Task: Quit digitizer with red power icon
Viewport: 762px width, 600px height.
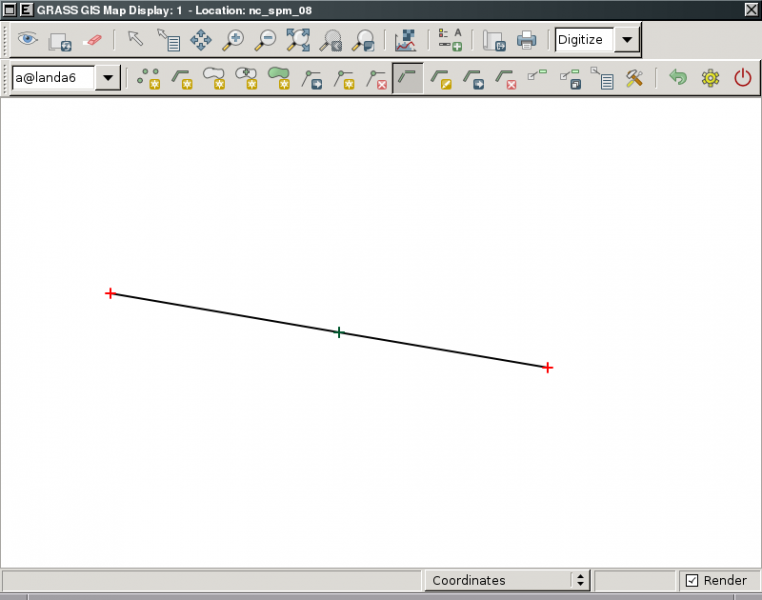Action: 742,78
